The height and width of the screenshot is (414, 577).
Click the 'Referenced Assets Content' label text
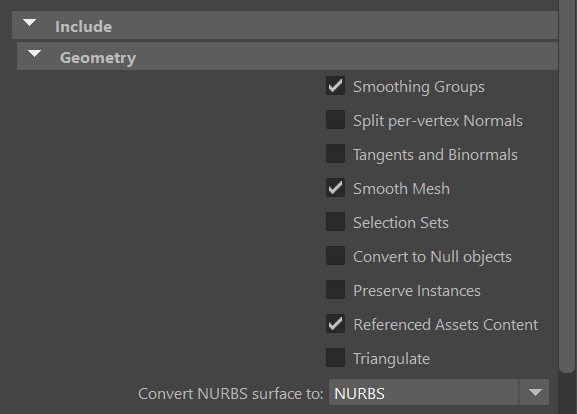point(446,325)
